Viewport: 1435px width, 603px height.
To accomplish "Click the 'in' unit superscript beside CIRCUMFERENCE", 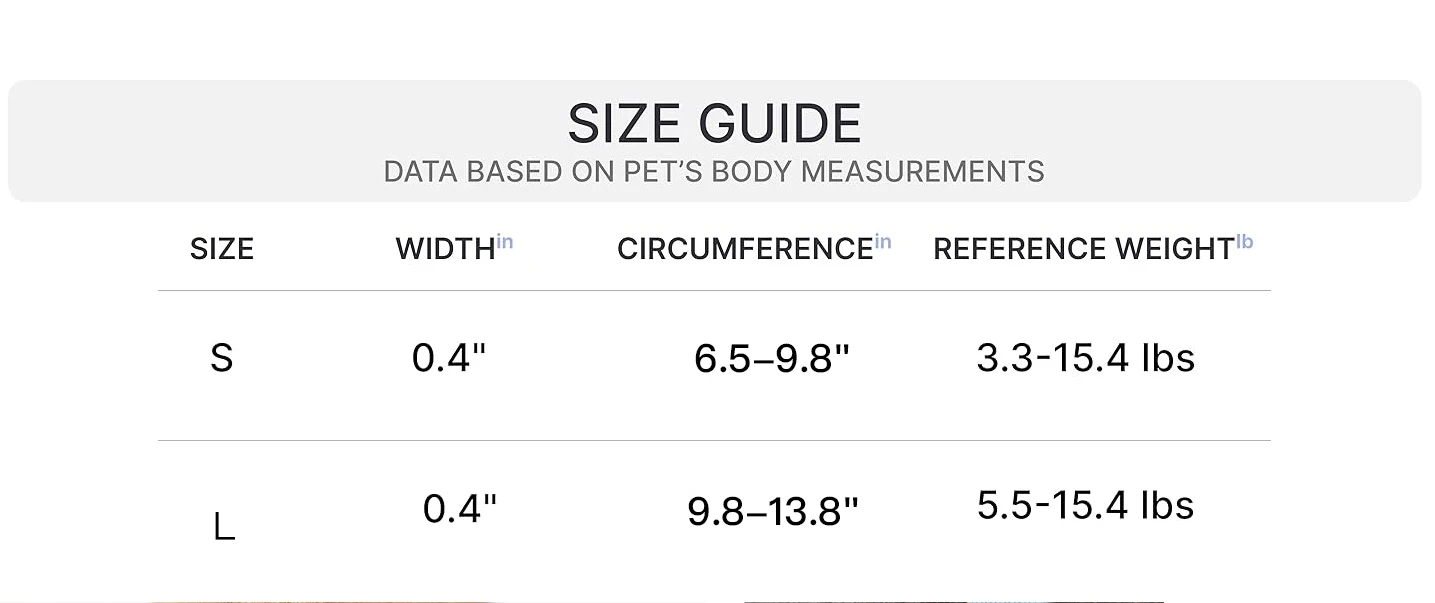I will [883, 242].
